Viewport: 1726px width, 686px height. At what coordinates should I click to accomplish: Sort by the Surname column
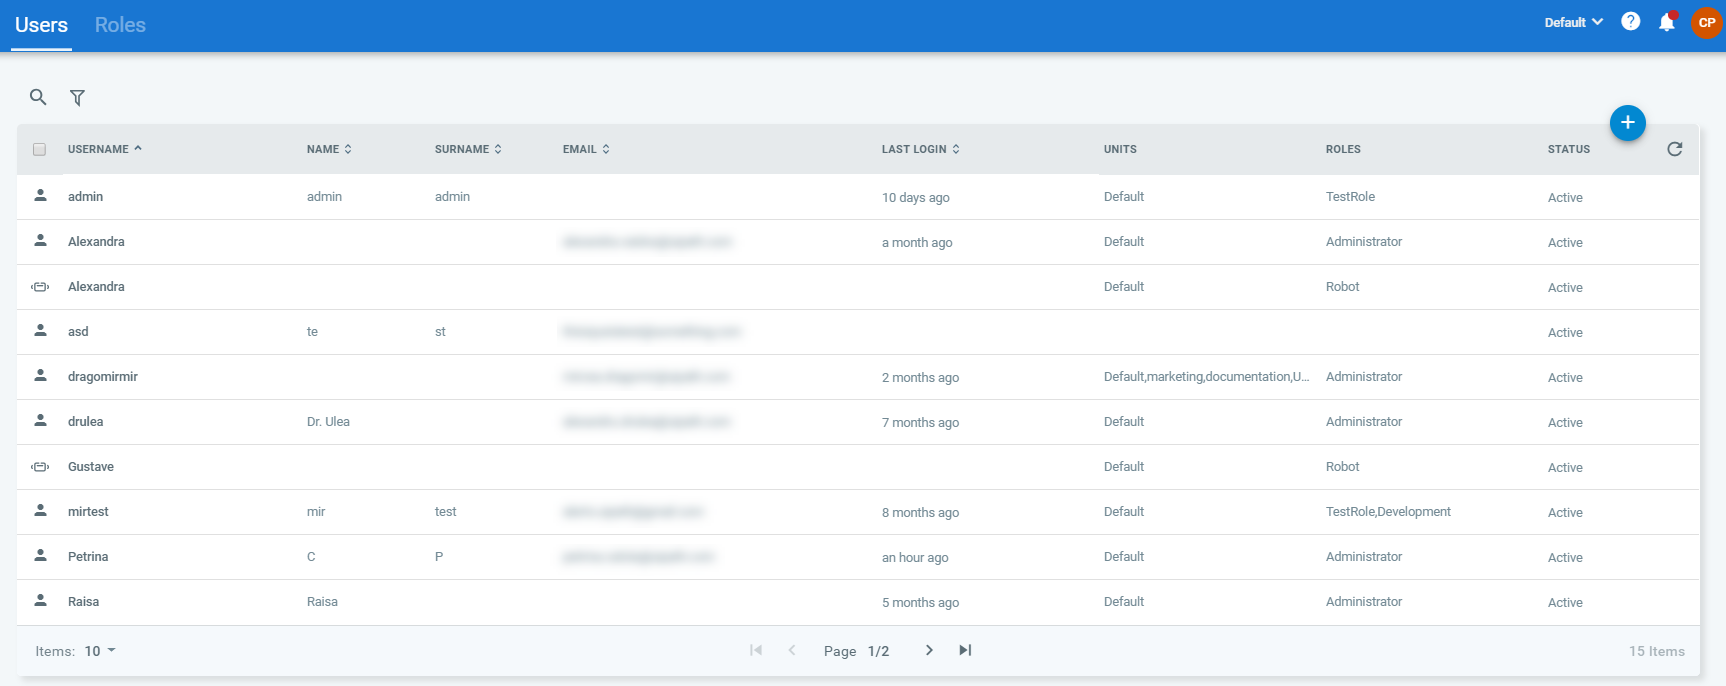tap(468, 149)
